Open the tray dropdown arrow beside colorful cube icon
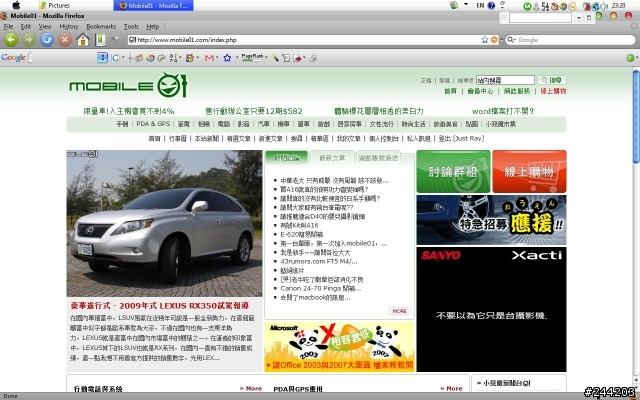The image size is (640, 400). click(x=466, y=4)
